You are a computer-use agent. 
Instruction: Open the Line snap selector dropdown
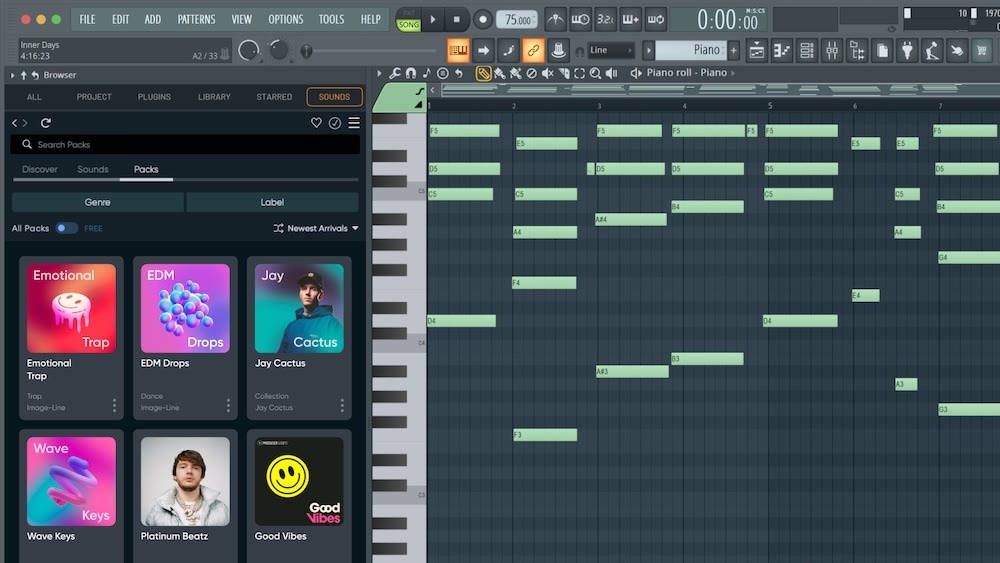[611, 50]
